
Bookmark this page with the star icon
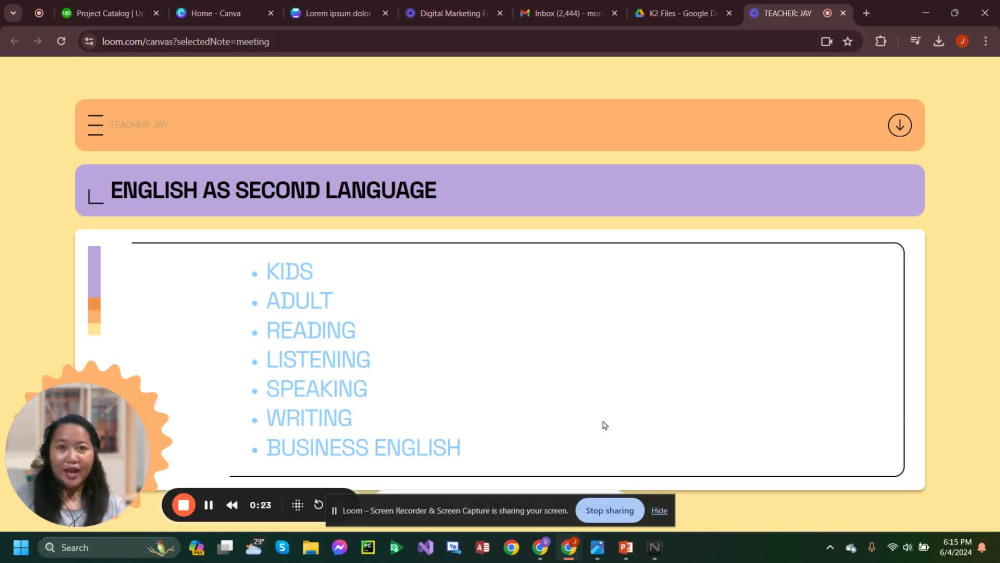[848, 41]
